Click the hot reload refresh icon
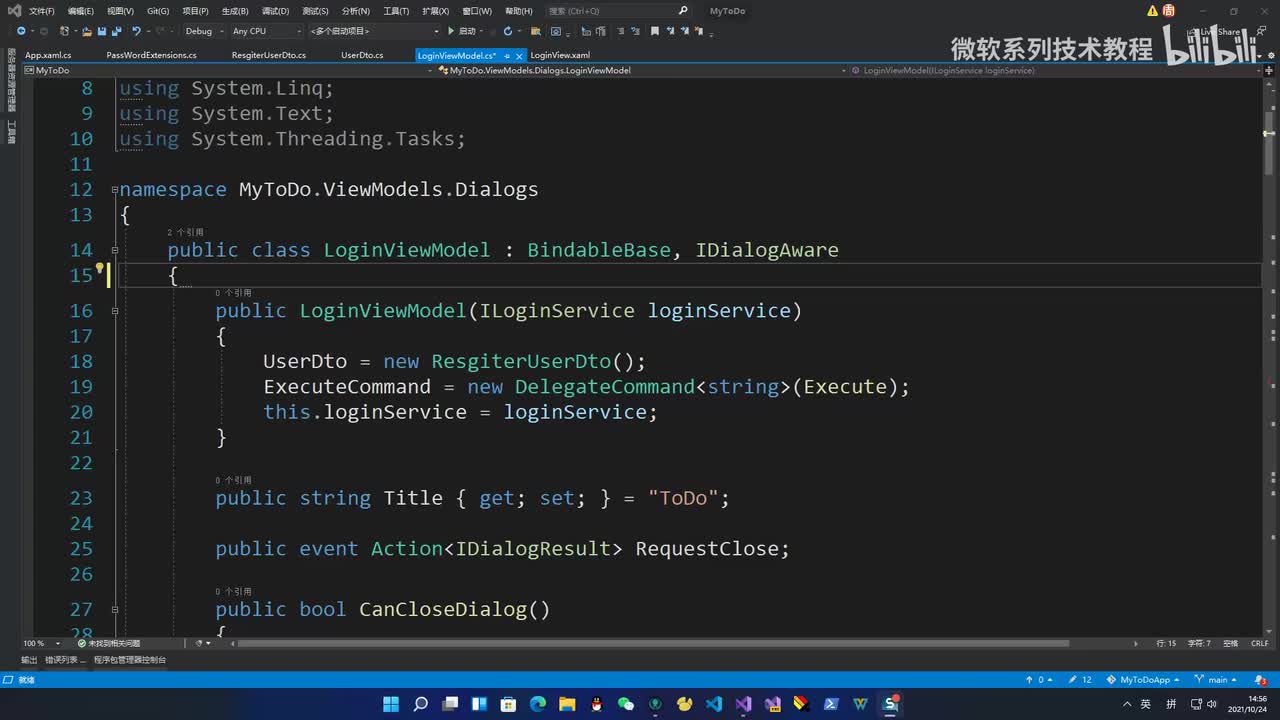Viewport: 1280px width, 720px height. coord(508,31)
